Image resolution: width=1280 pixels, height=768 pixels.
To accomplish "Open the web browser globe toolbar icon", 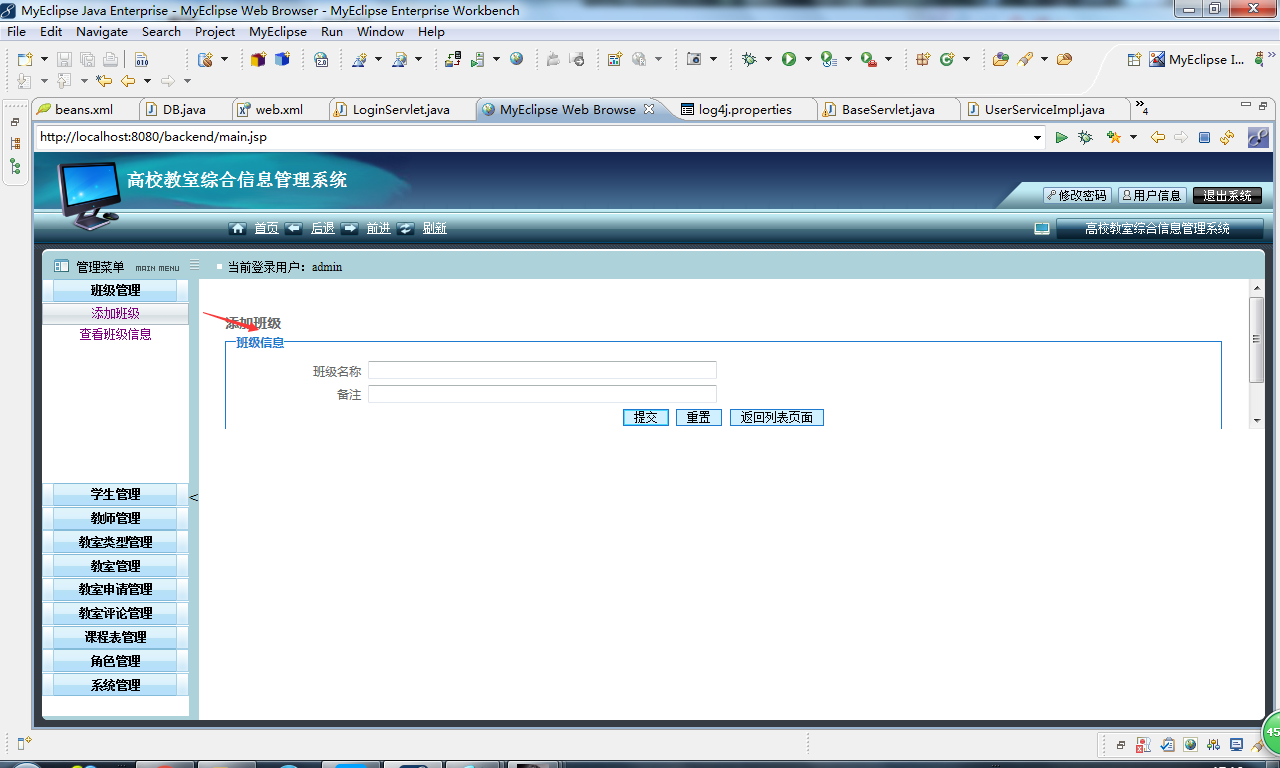I will coord(516,60).
